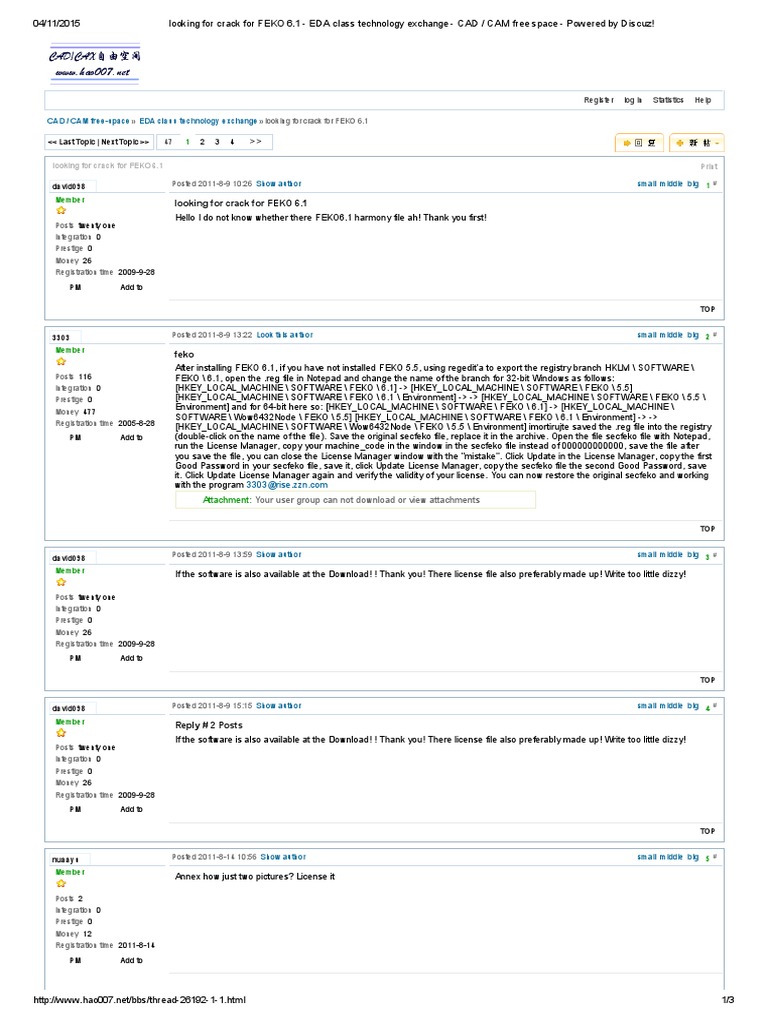Click the 'feko' title in post 2
Screen dimensions: 768x1024
pyautogui.click(x=184, y=355)
